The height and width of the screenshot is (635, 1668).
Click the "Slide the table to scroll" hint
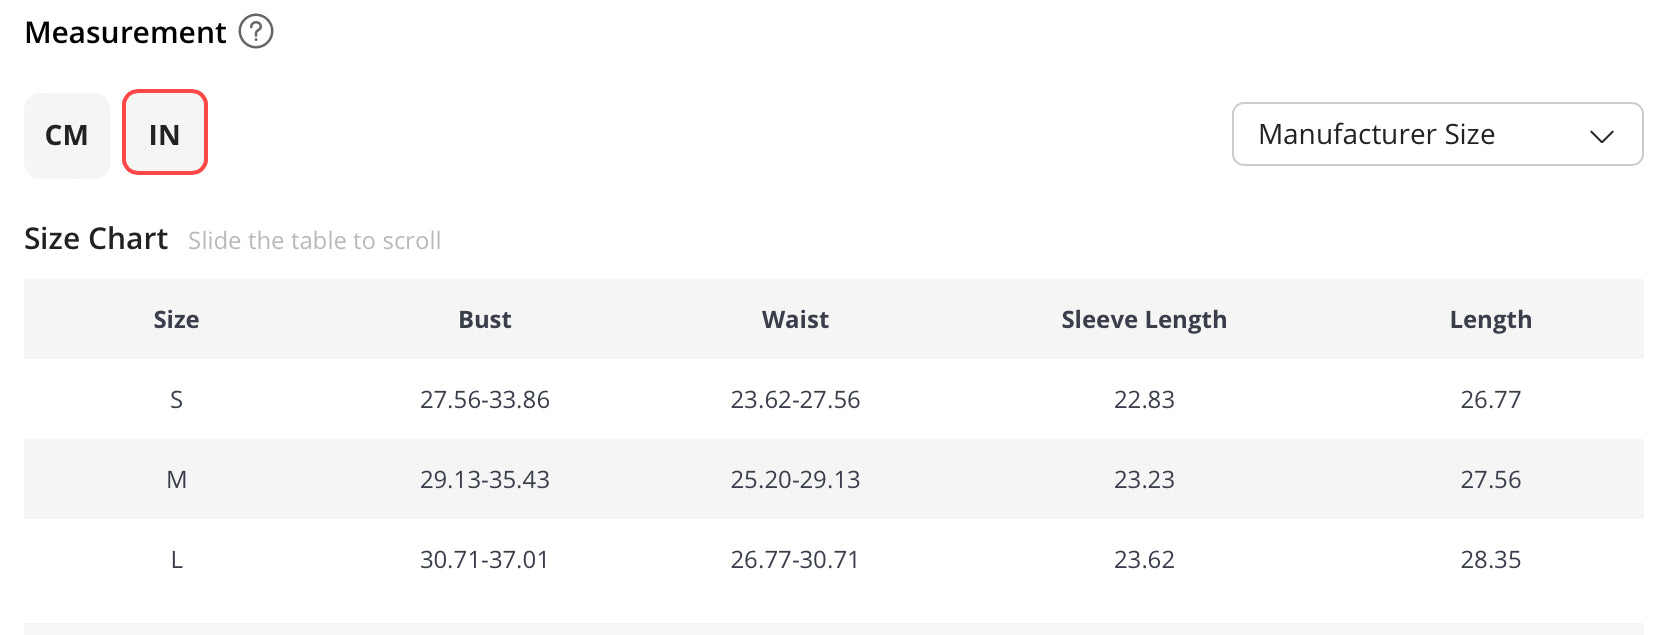314,241
